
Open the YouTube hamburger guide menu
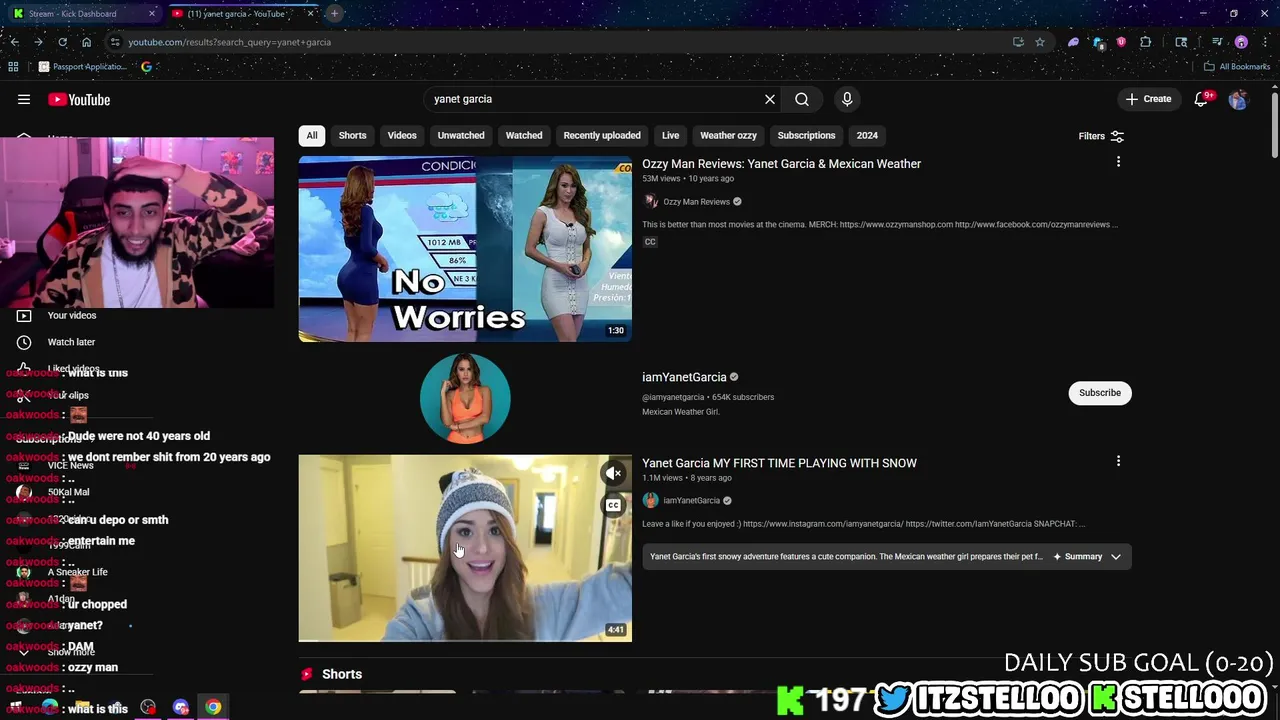(x=24, y=99)
